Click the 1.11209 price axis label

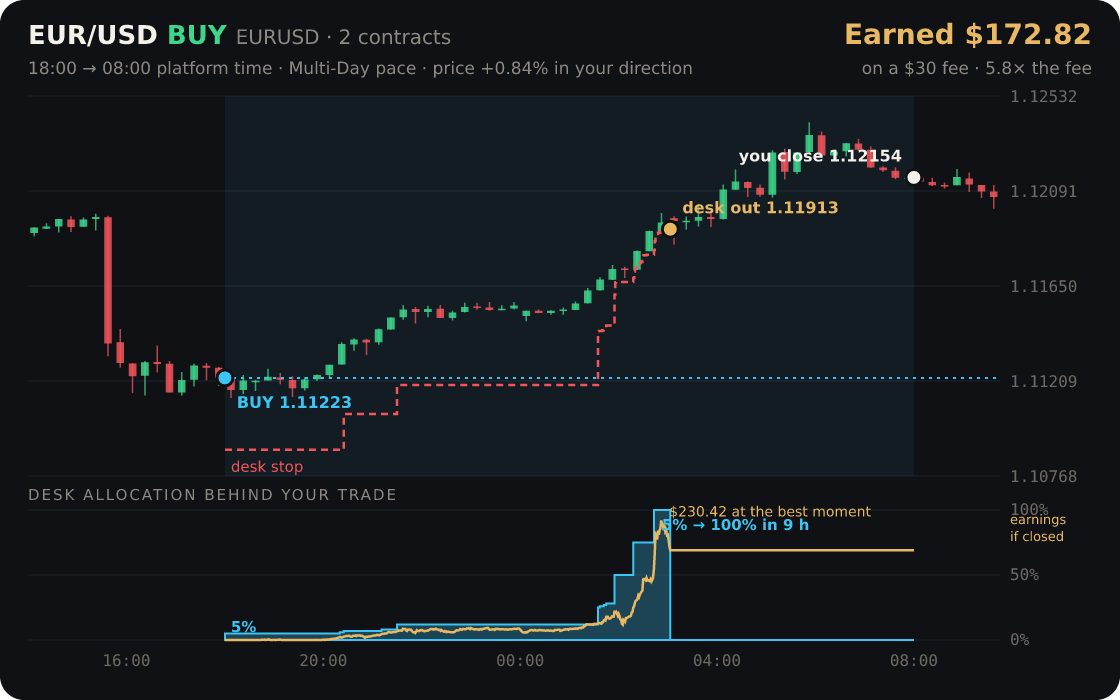coord(1044,381)
